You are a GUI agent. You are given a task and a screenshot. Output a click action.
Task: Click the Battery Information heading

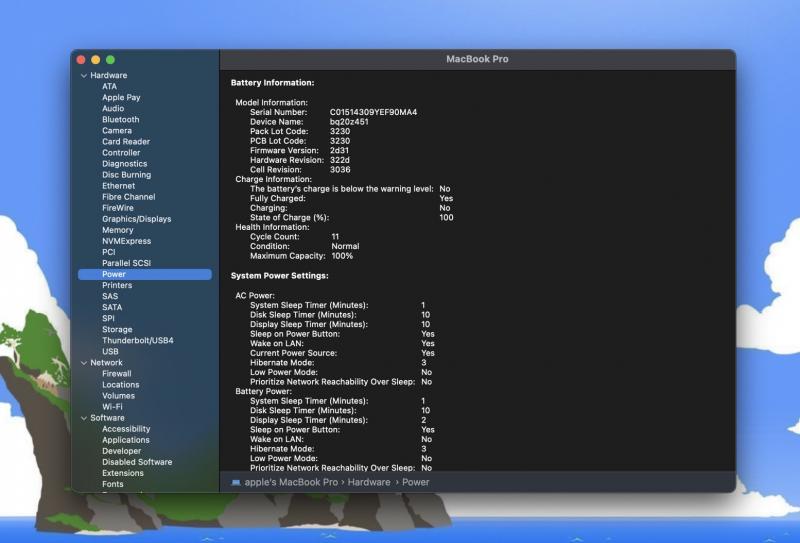click(x=272, y=83)
